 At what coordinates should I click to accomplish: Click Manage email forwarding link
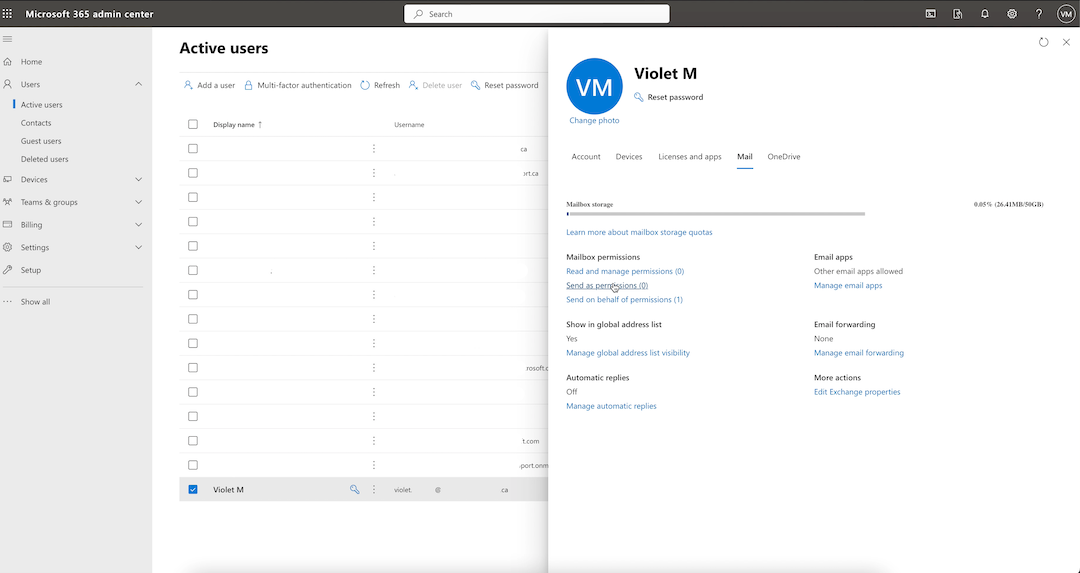pos(858,353)
